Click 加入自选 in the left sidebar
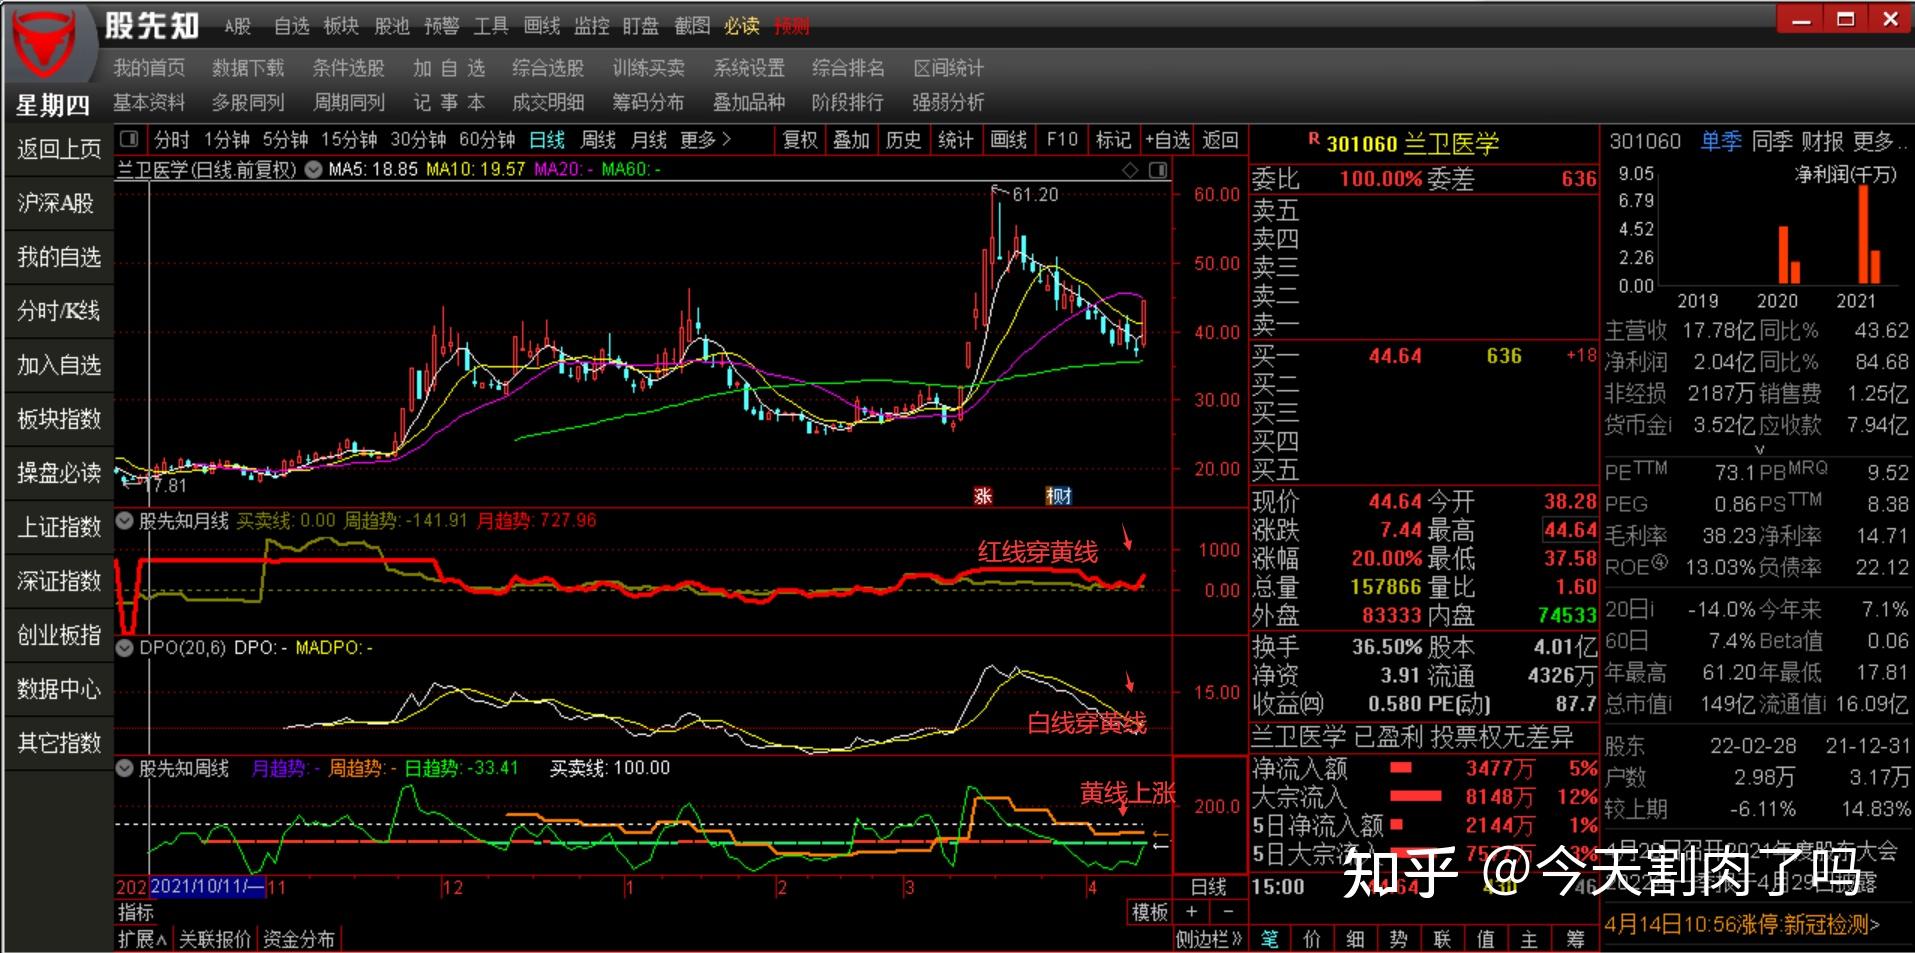 57,365
